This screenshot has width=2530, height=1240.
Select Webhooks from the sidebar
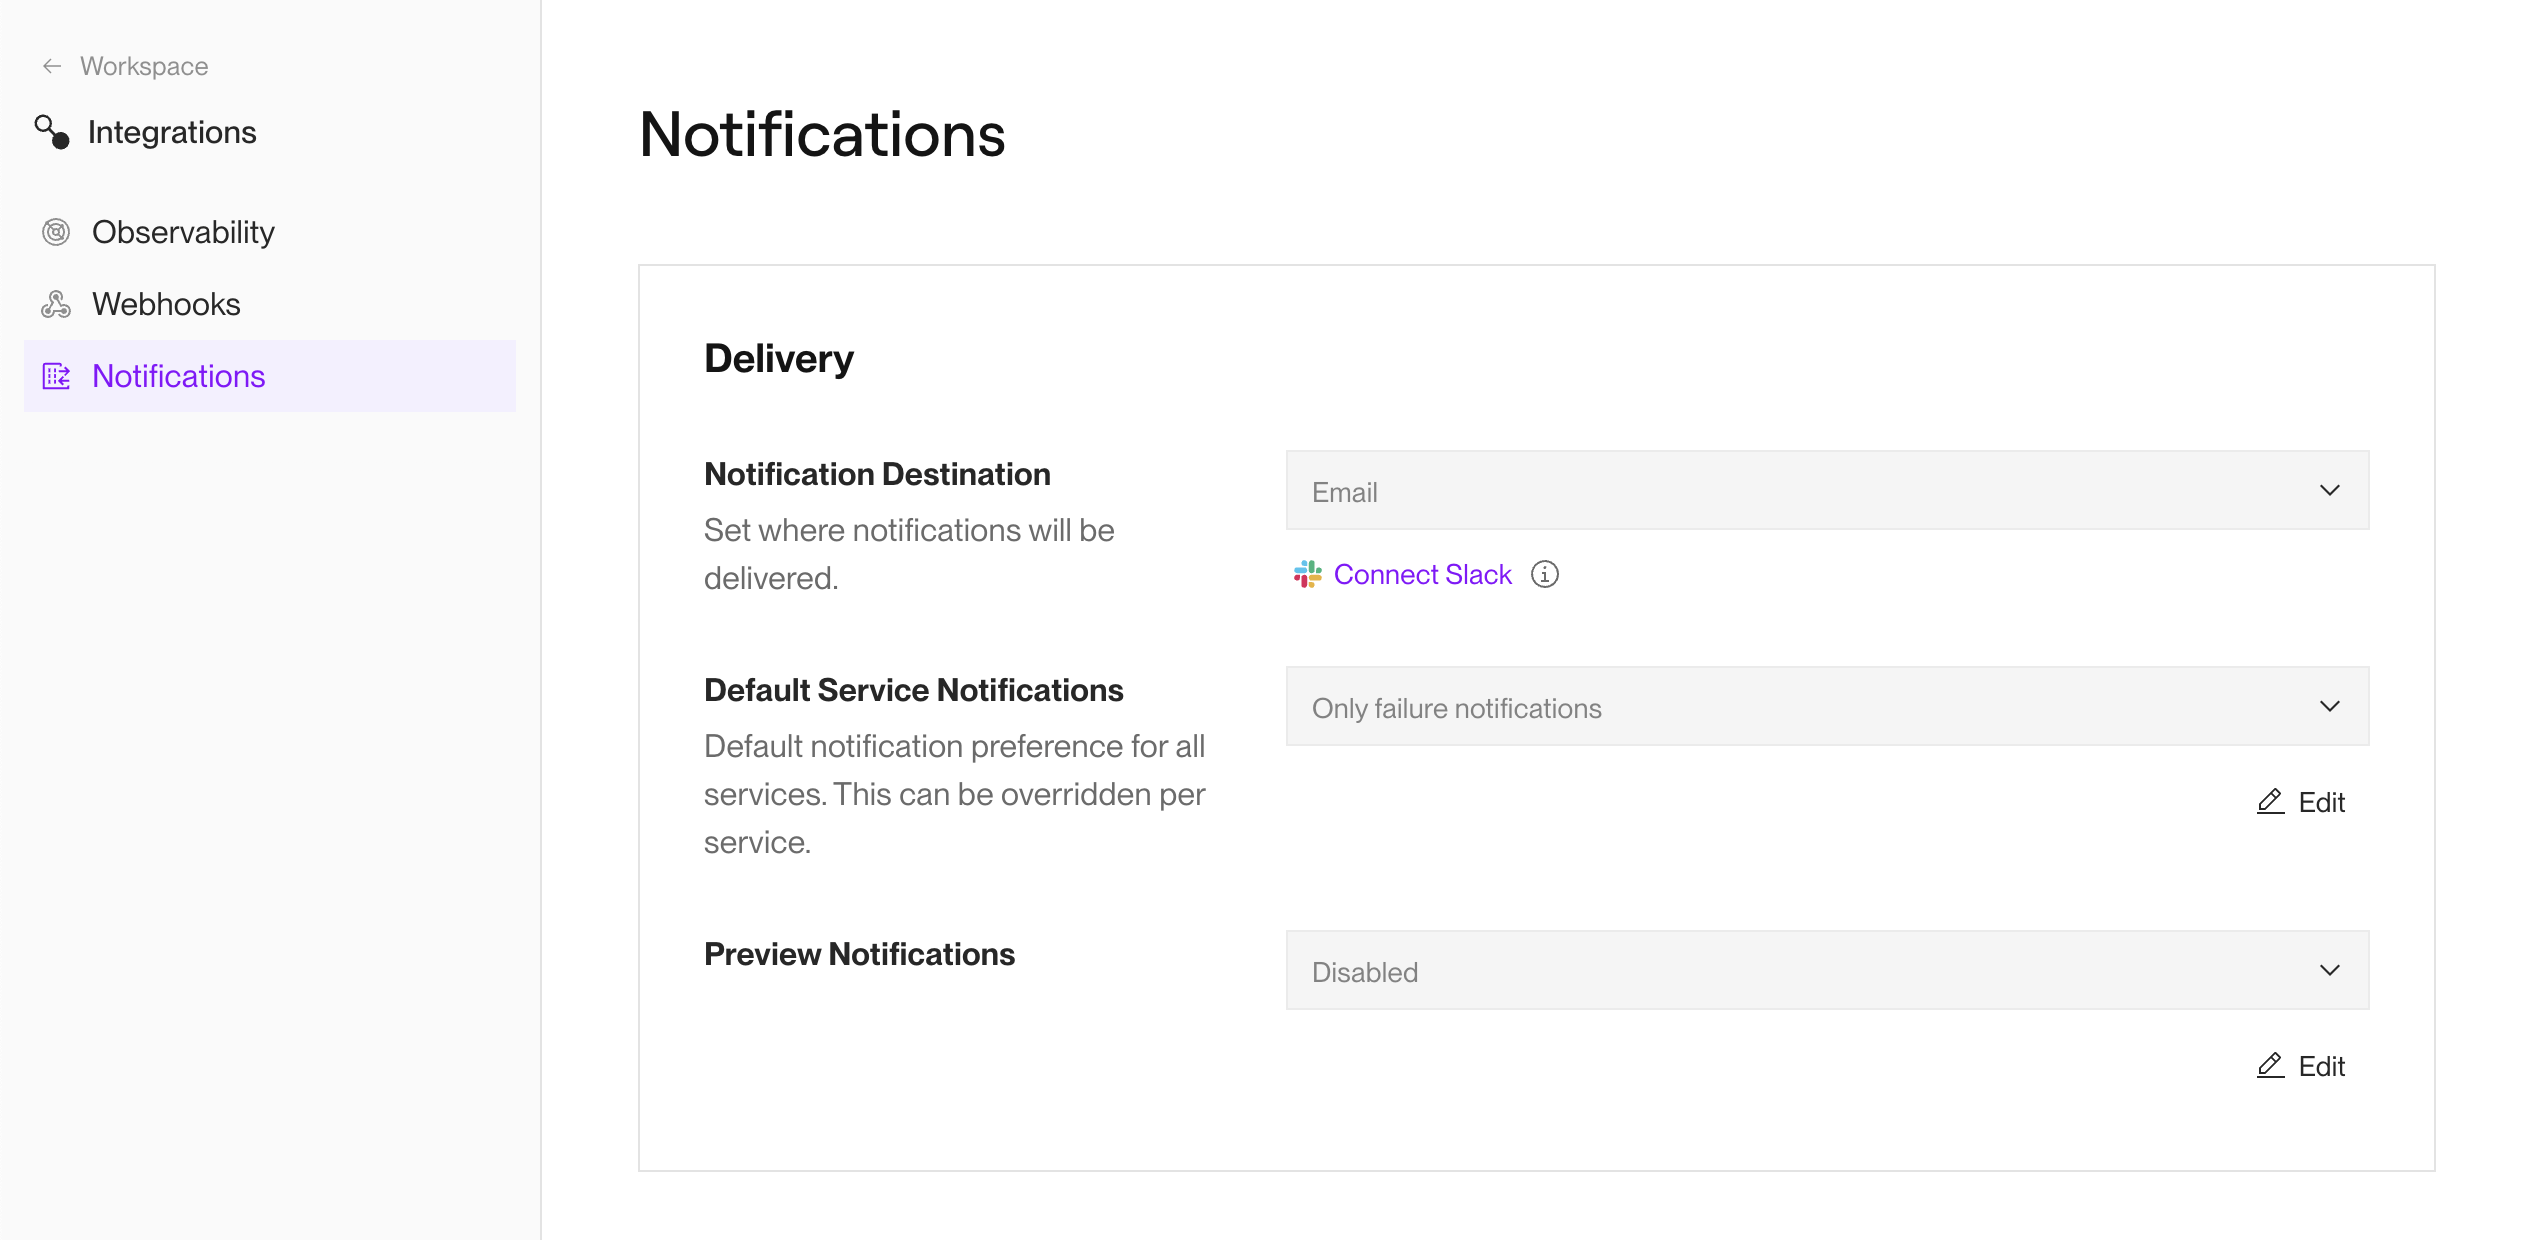tap(166, 303)
